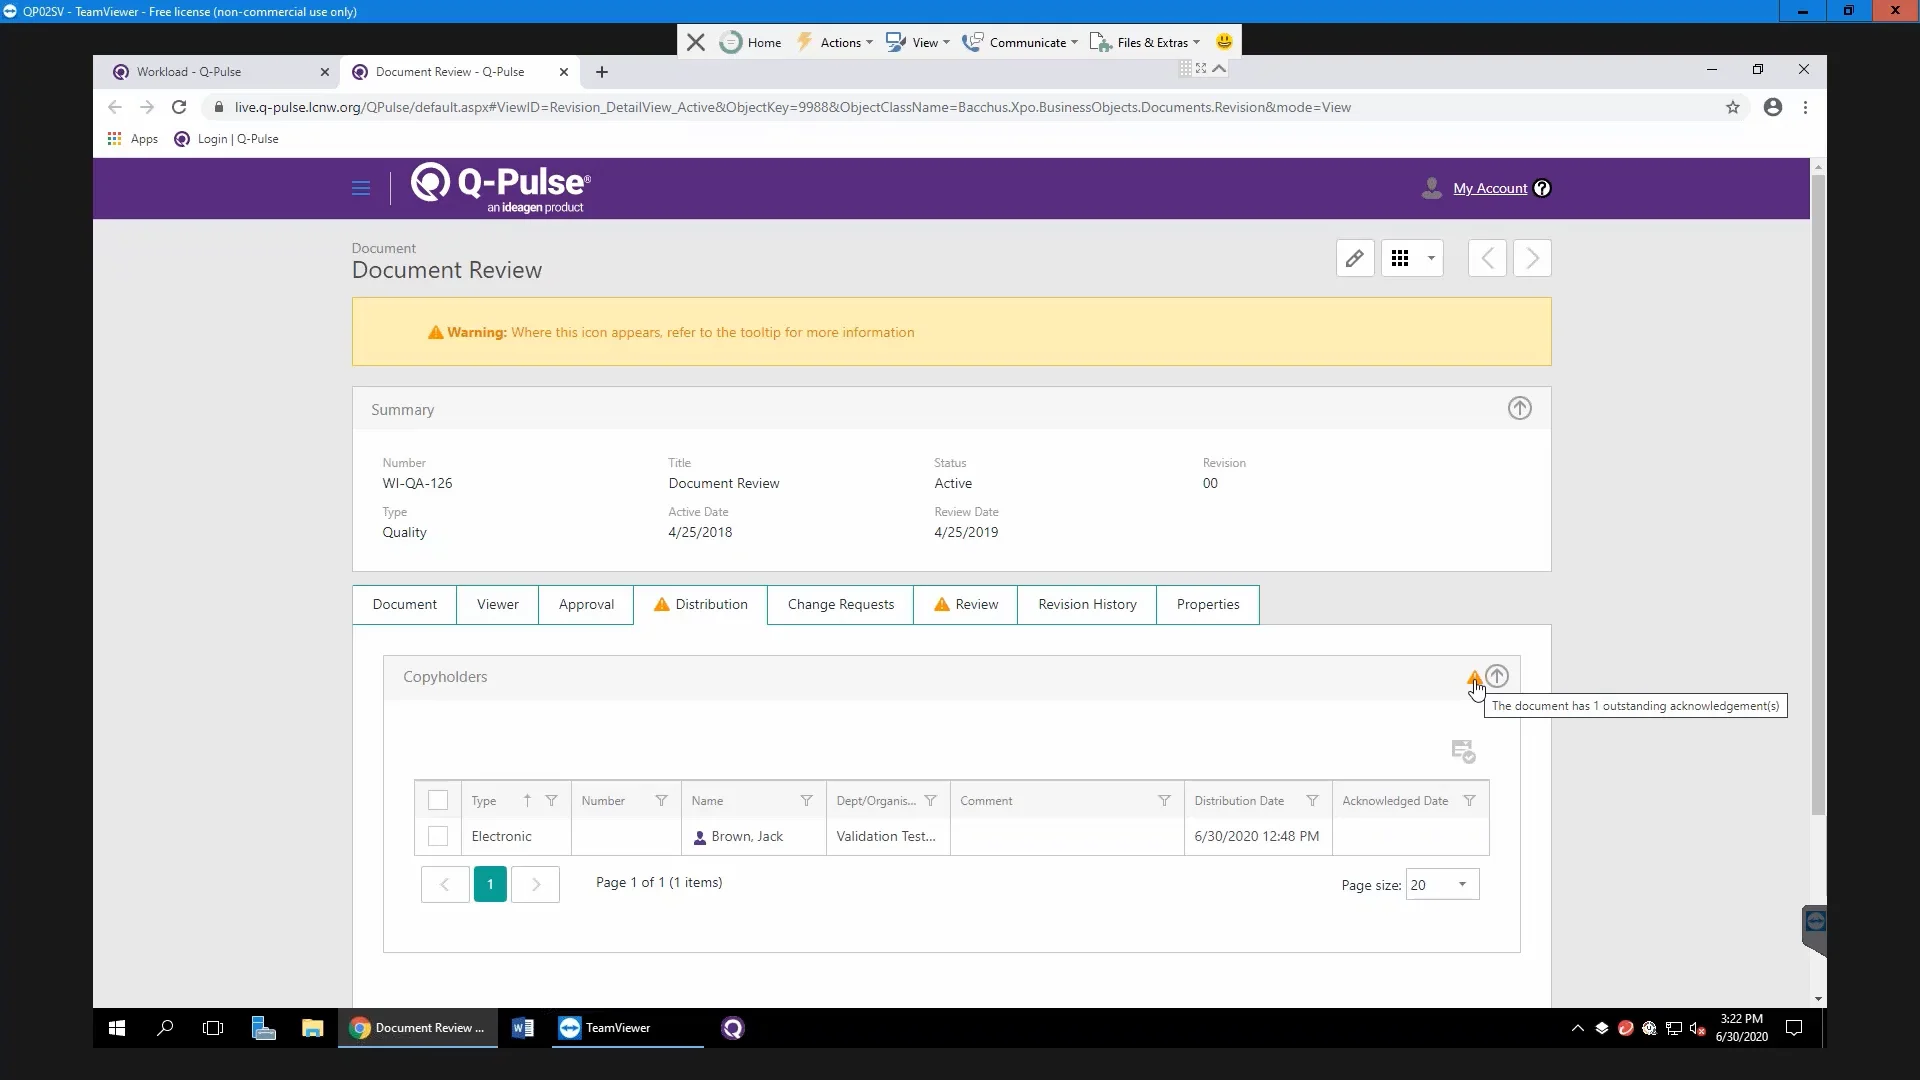This screenshot has height=1080, width=1920.
Task: Open Word from the taskbar
Action: (521, 1028)
